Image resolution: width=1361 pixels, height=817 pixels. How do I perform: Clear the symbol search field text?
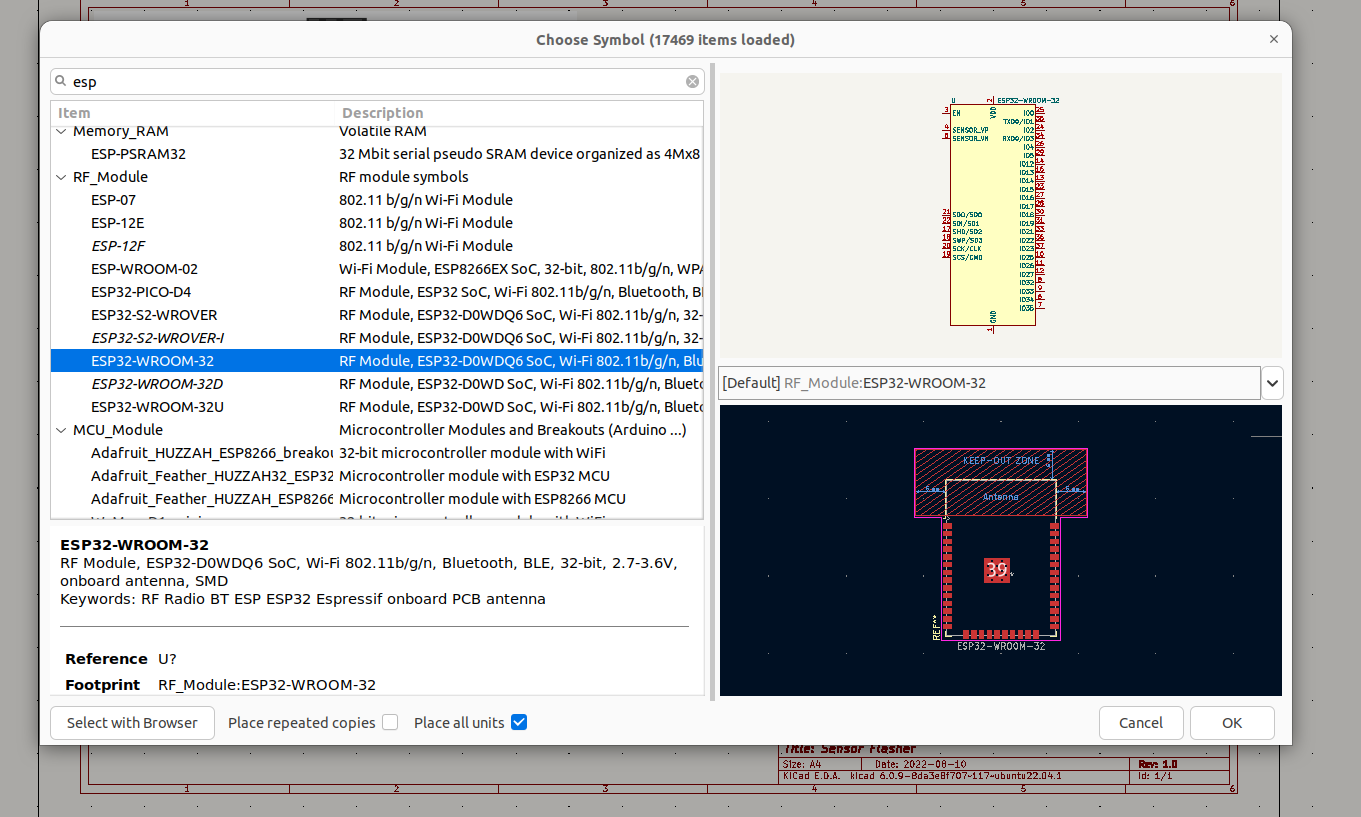[692, 82]
